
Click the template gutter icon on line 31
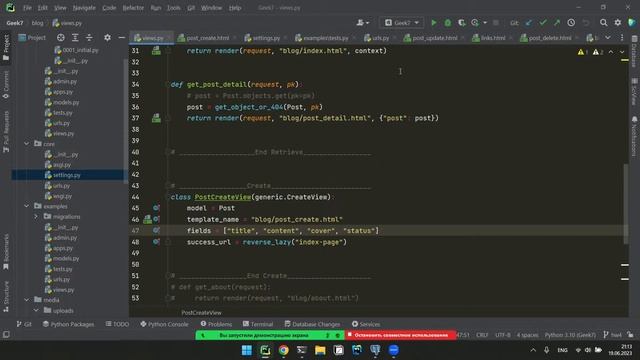pos(156,51)
